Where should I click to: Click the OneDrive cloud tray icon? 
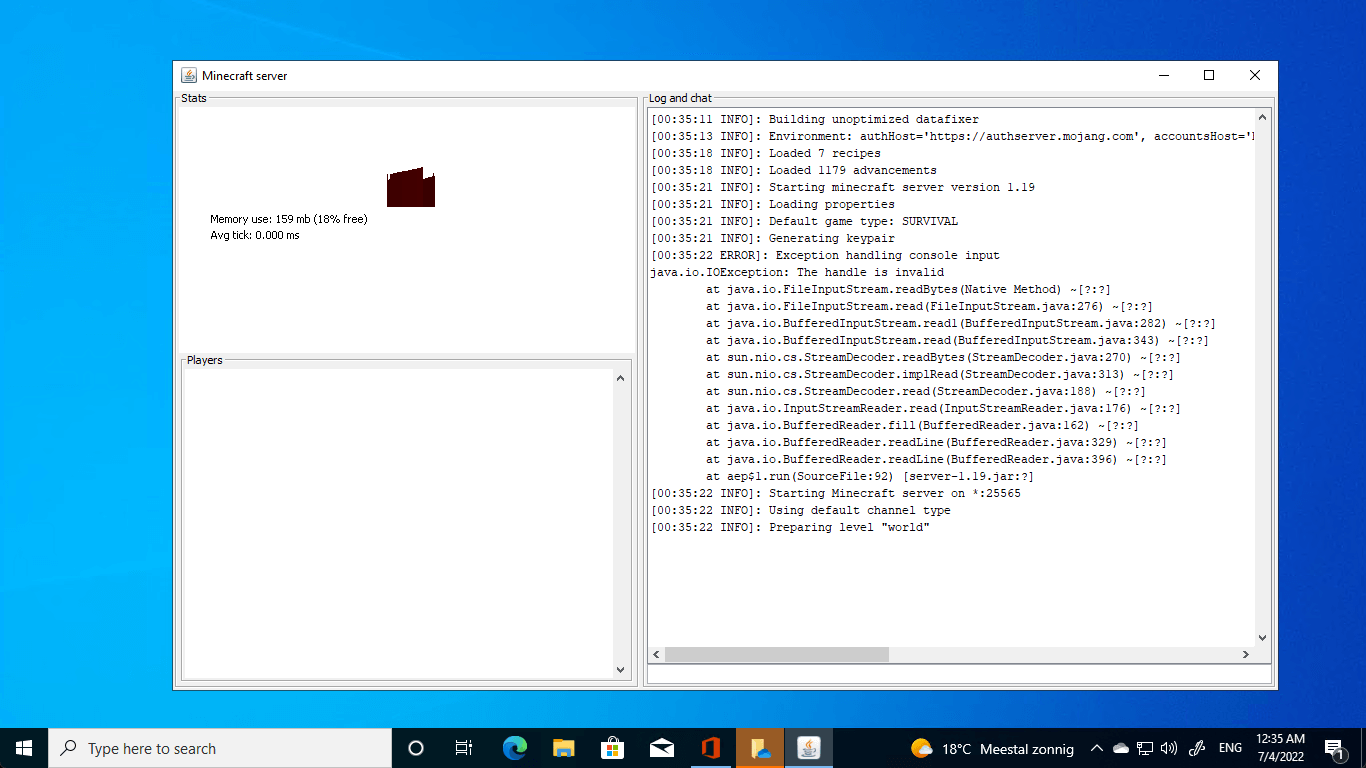(x=1121, y=748)
